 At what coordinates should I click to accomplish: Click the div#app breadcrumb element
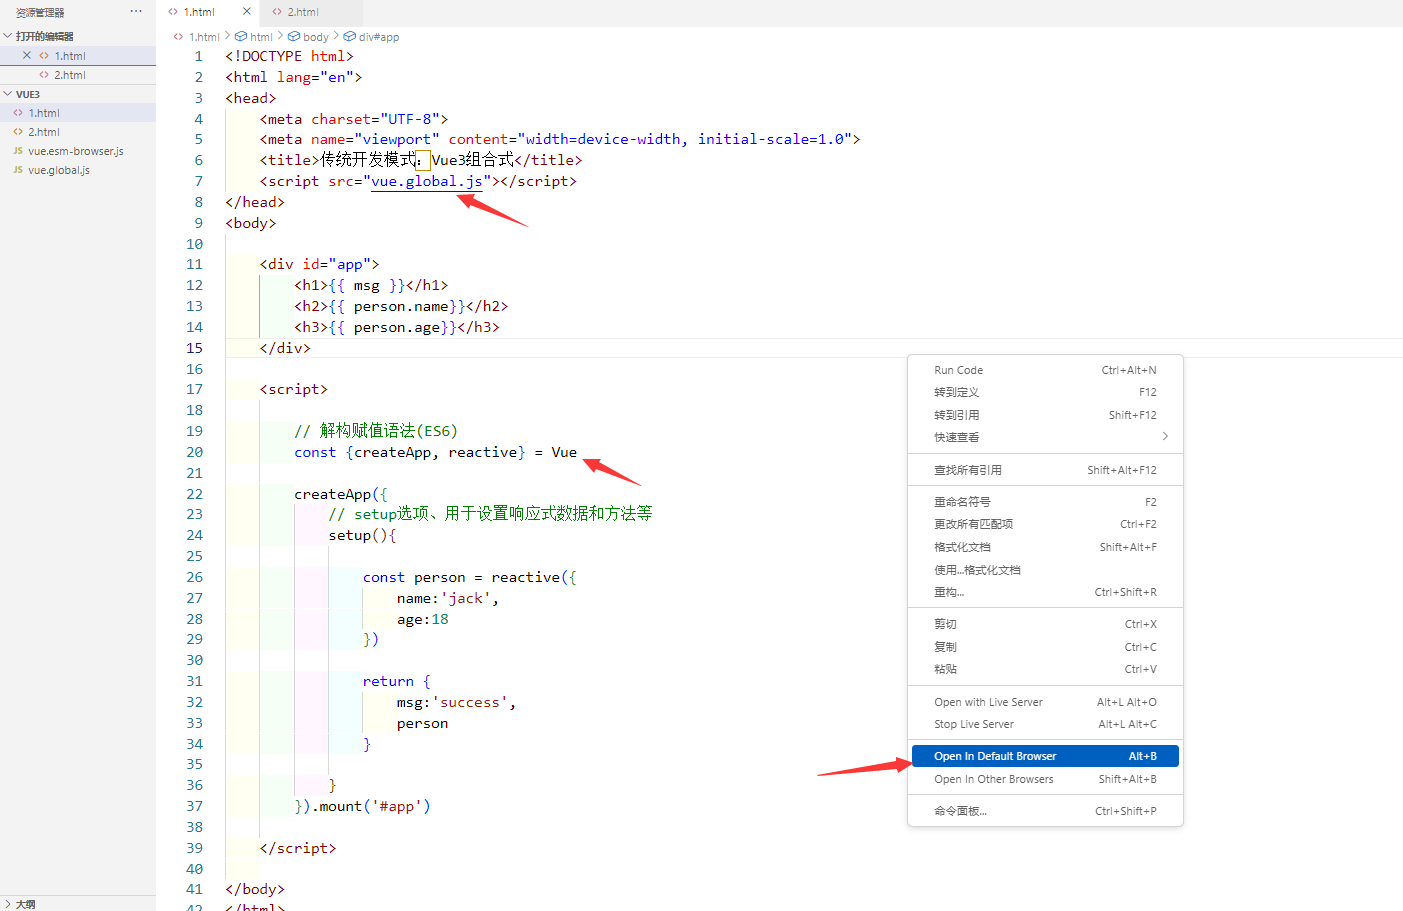(x=379, y=37)
